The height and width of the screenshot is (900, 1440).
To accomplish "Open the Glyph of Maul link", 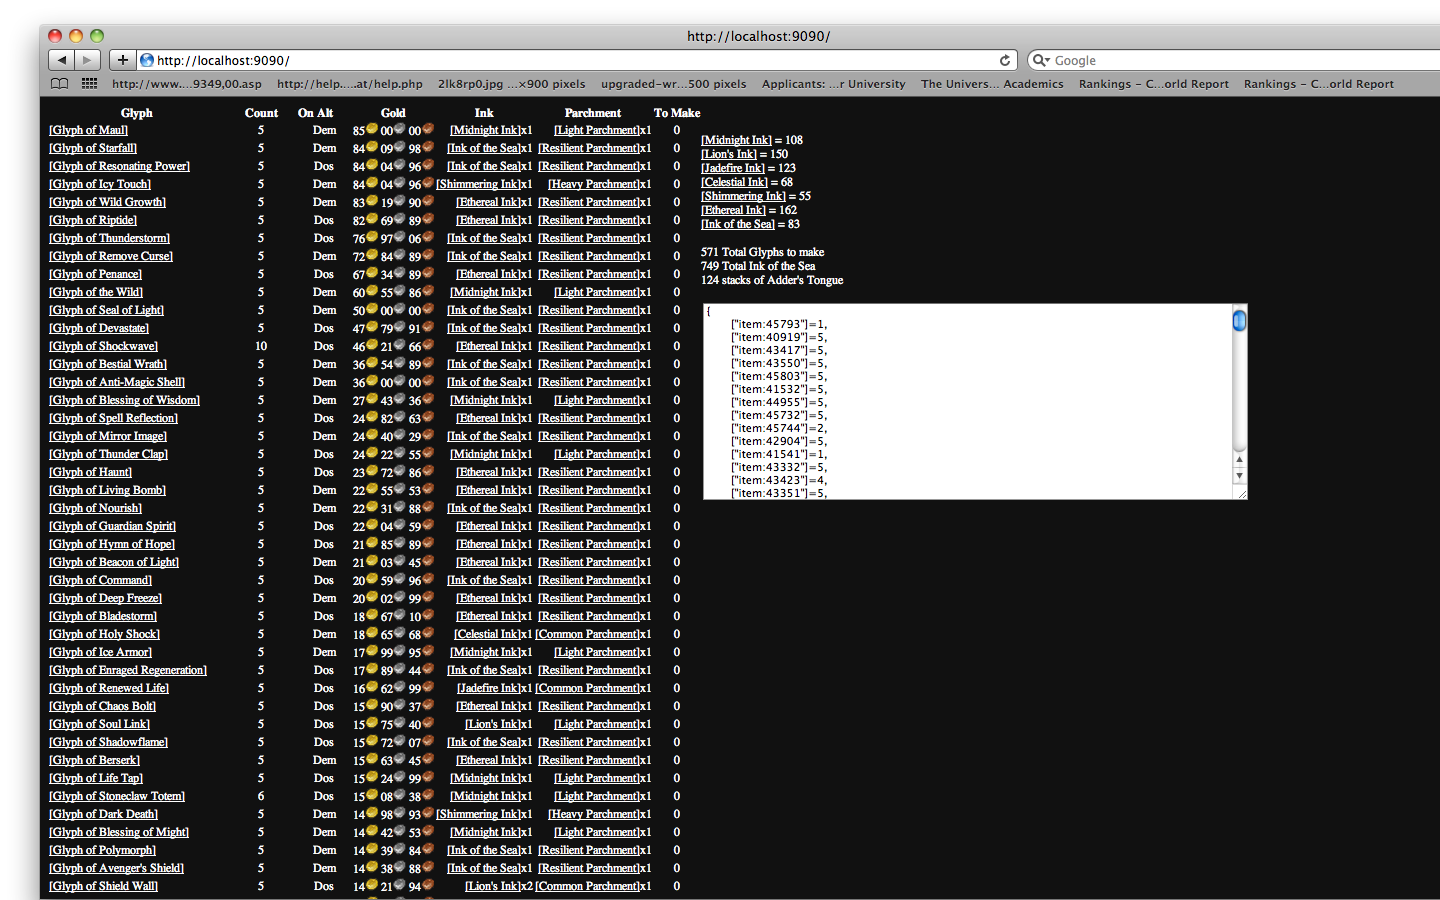I will point(89,130).
